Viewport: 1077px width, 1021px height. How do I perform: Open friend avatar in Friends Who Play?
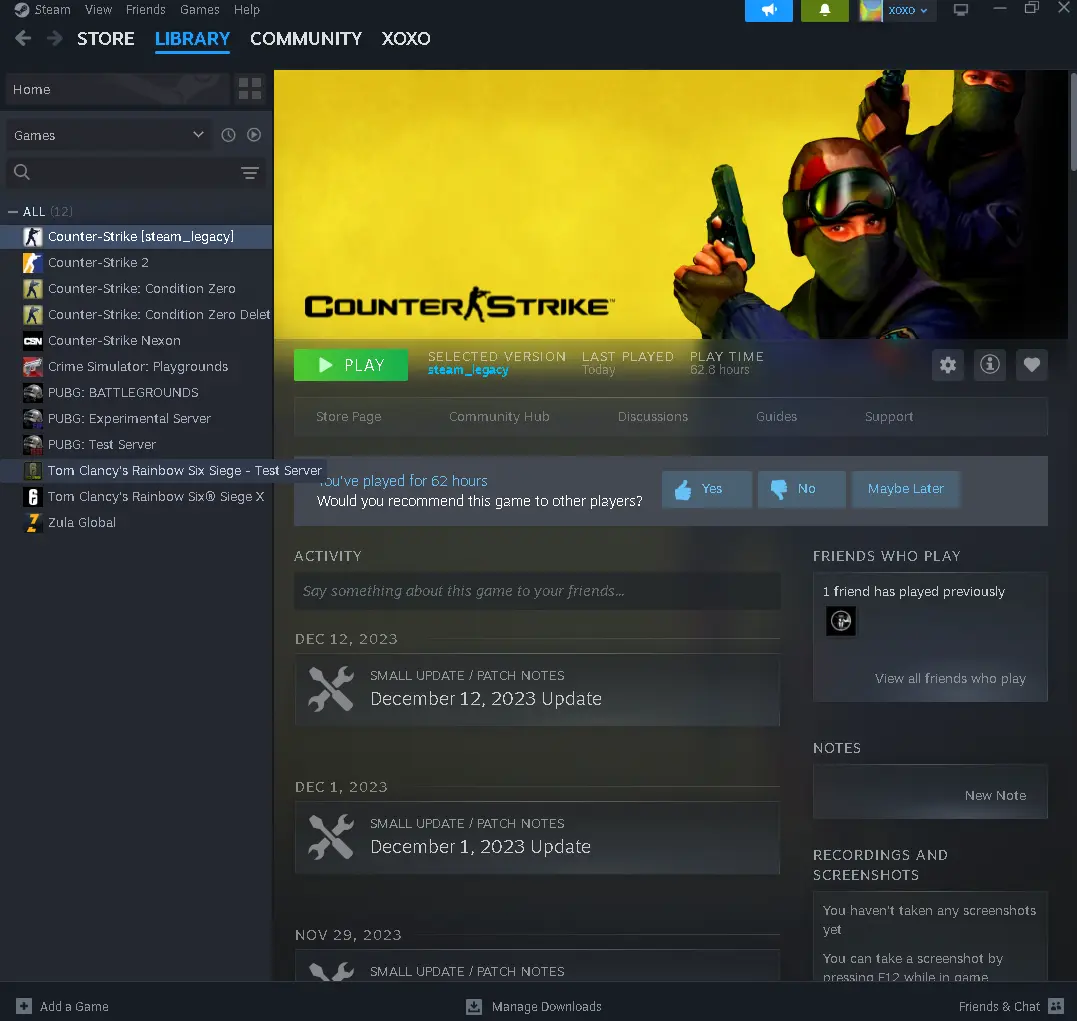[841, 621]
